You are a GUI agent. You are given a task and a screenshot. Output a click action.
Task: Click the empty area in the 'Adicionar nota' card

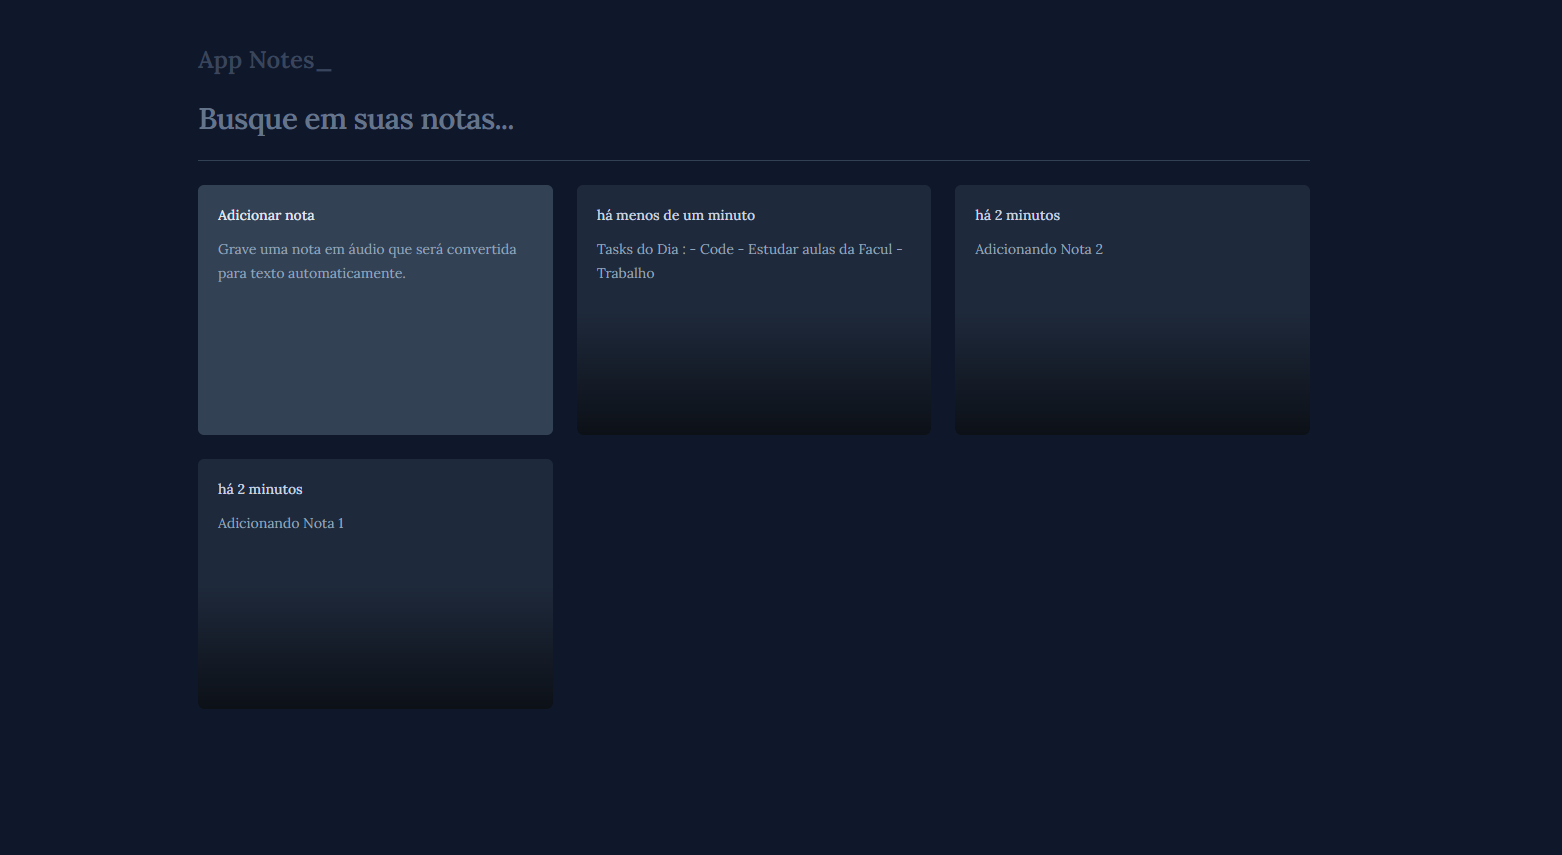tap(375, 370)
